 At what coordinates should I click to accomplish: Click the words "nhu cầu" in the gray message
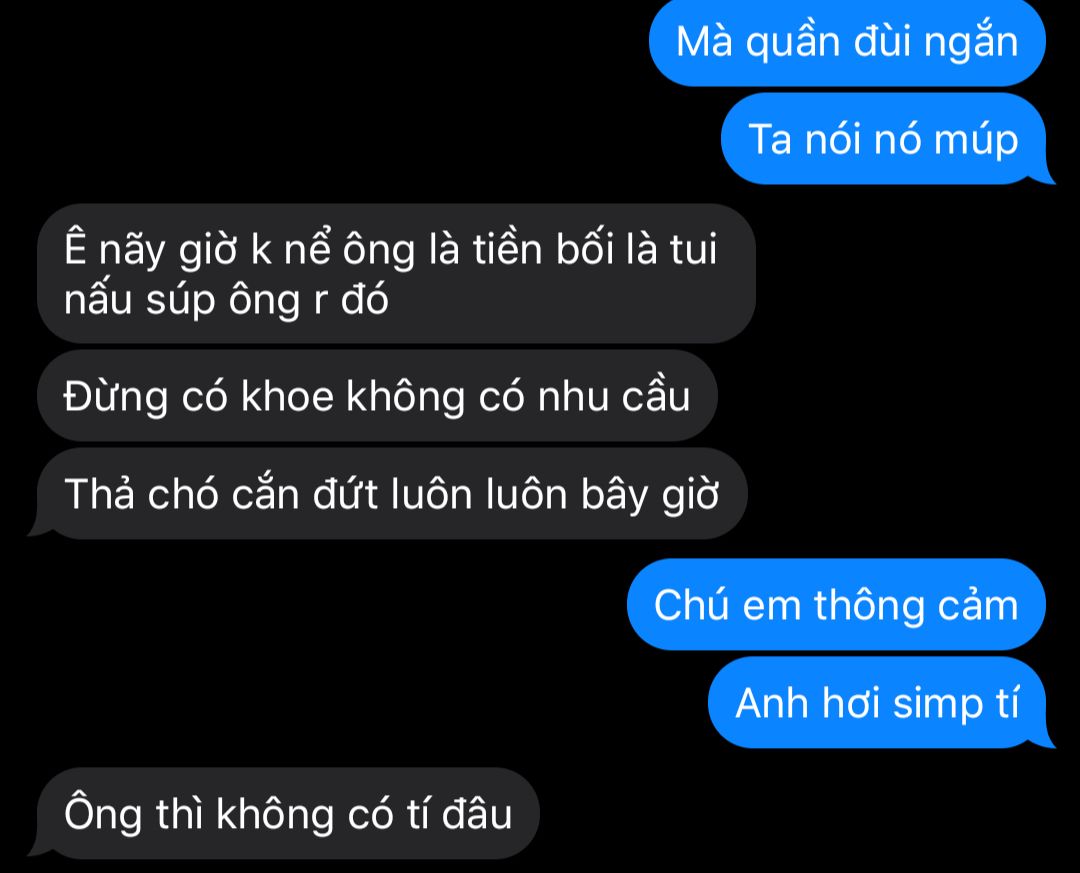(614, 398)
